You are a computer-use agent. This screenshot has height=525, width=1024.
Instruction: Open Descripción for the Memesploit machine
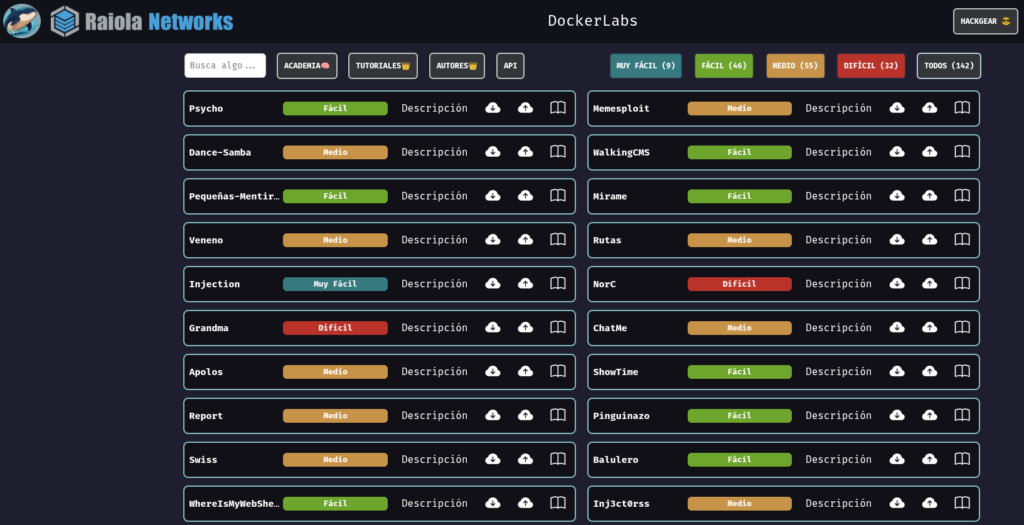[839, 108]
